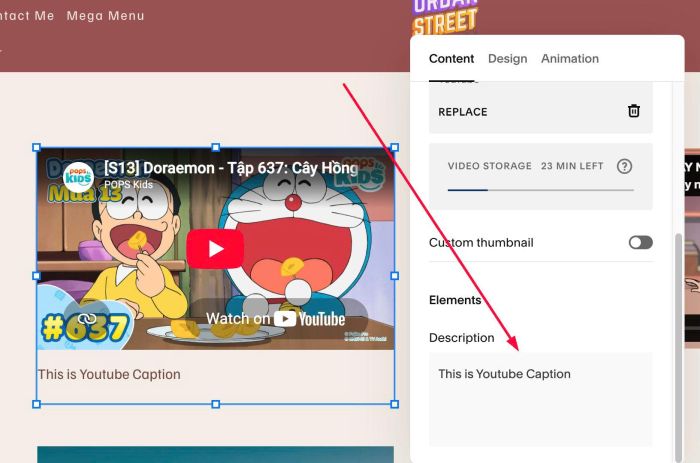This screenshot has height=463, width=700.
Task: Switch to the Design tab
Action: pyautogui.click(x=508, y=58)
